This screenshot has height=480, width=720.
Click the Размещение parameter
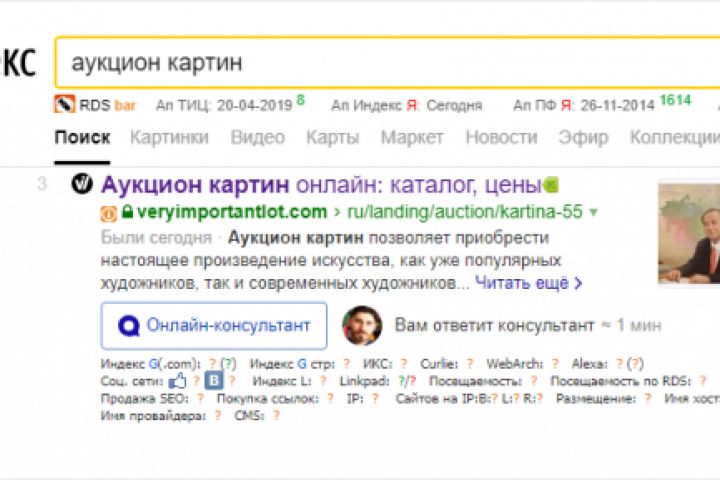603,398
